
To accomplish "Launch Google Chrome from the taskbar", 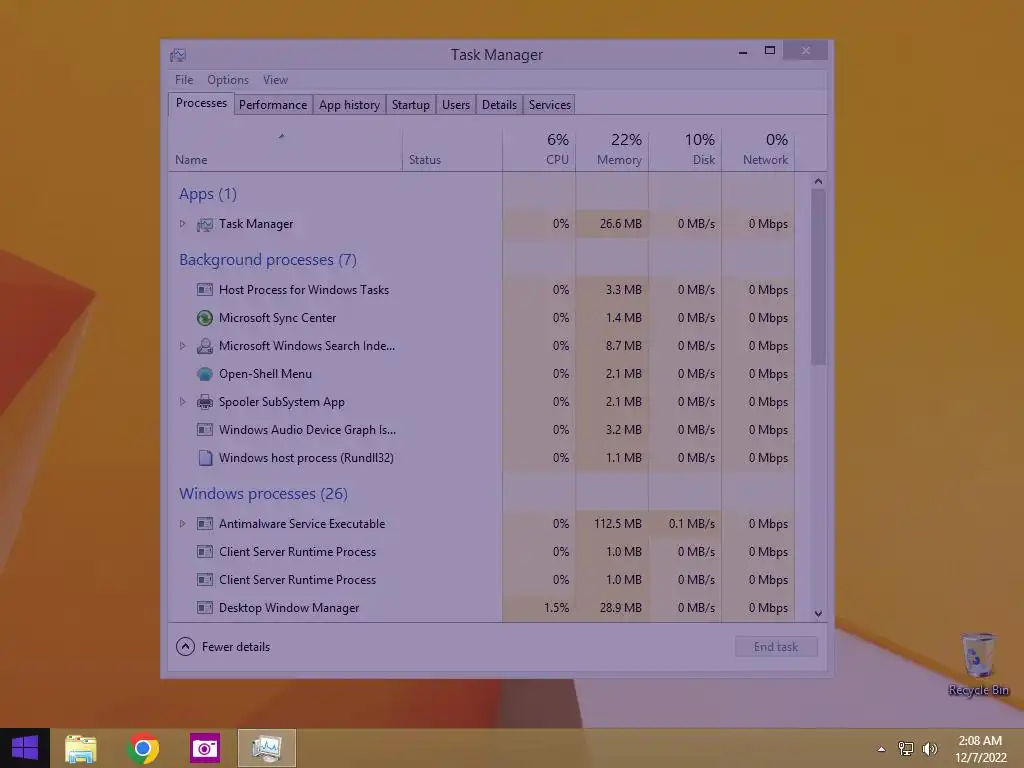I will tap(143, 748).
